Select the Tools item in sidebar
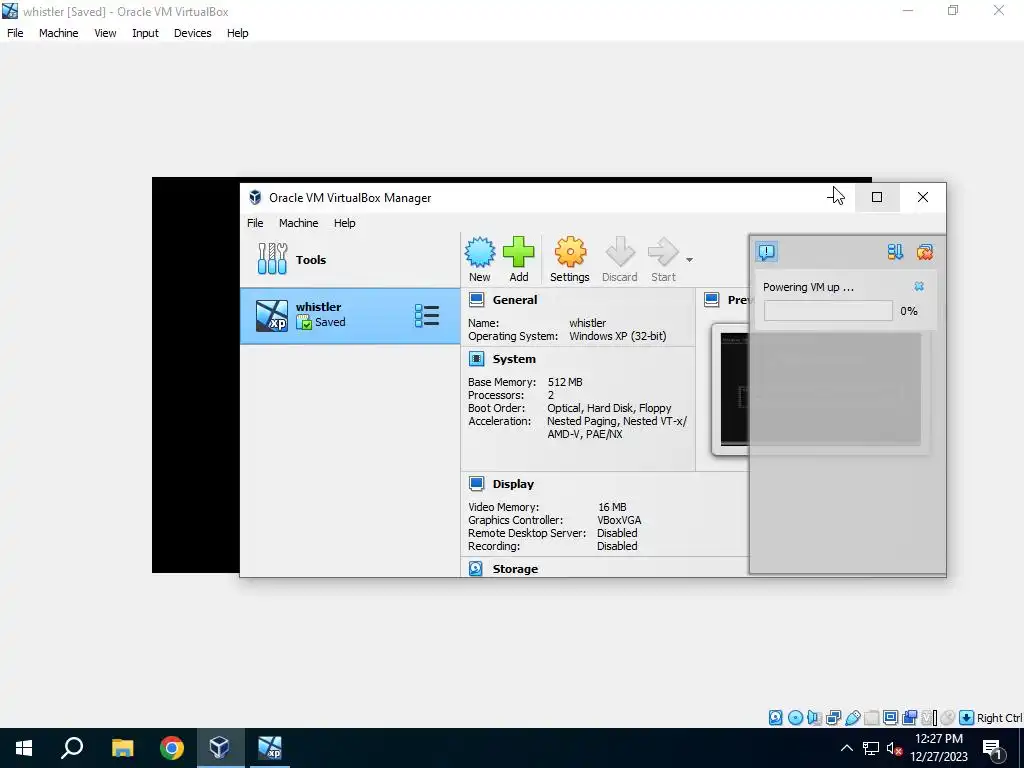 tap(349, 259)
